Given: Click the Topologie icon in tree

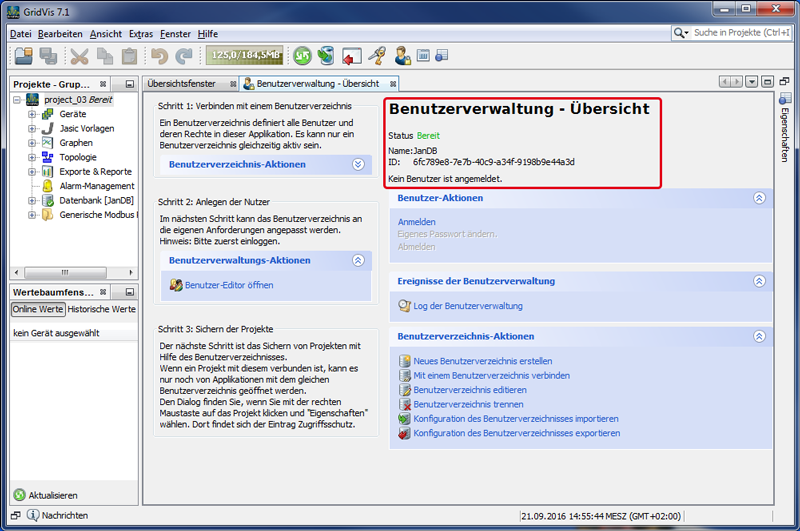Looking at the screenshot, I should (47, 157).
